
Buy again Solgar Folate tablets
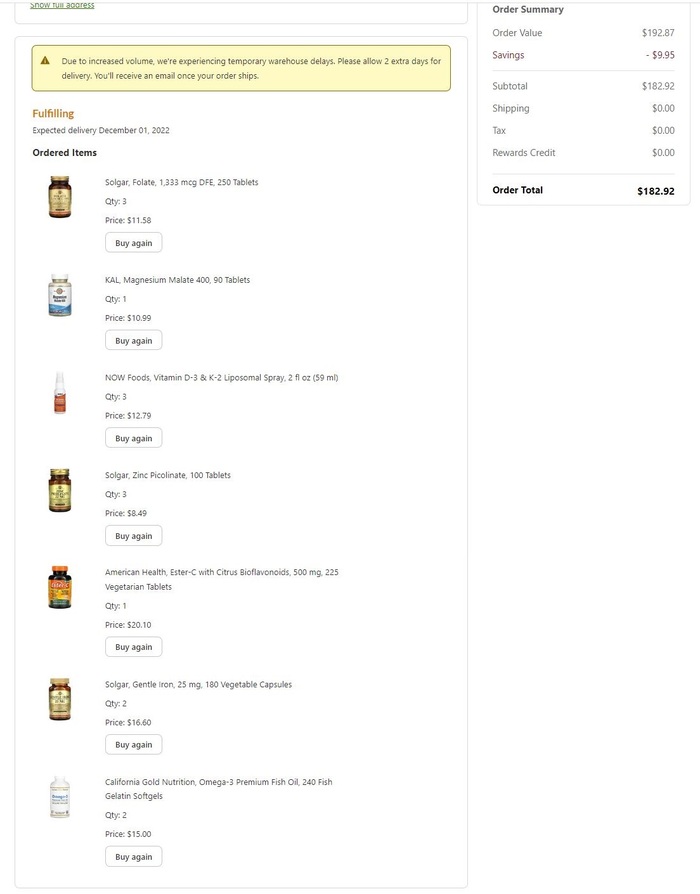pos(133,243)
